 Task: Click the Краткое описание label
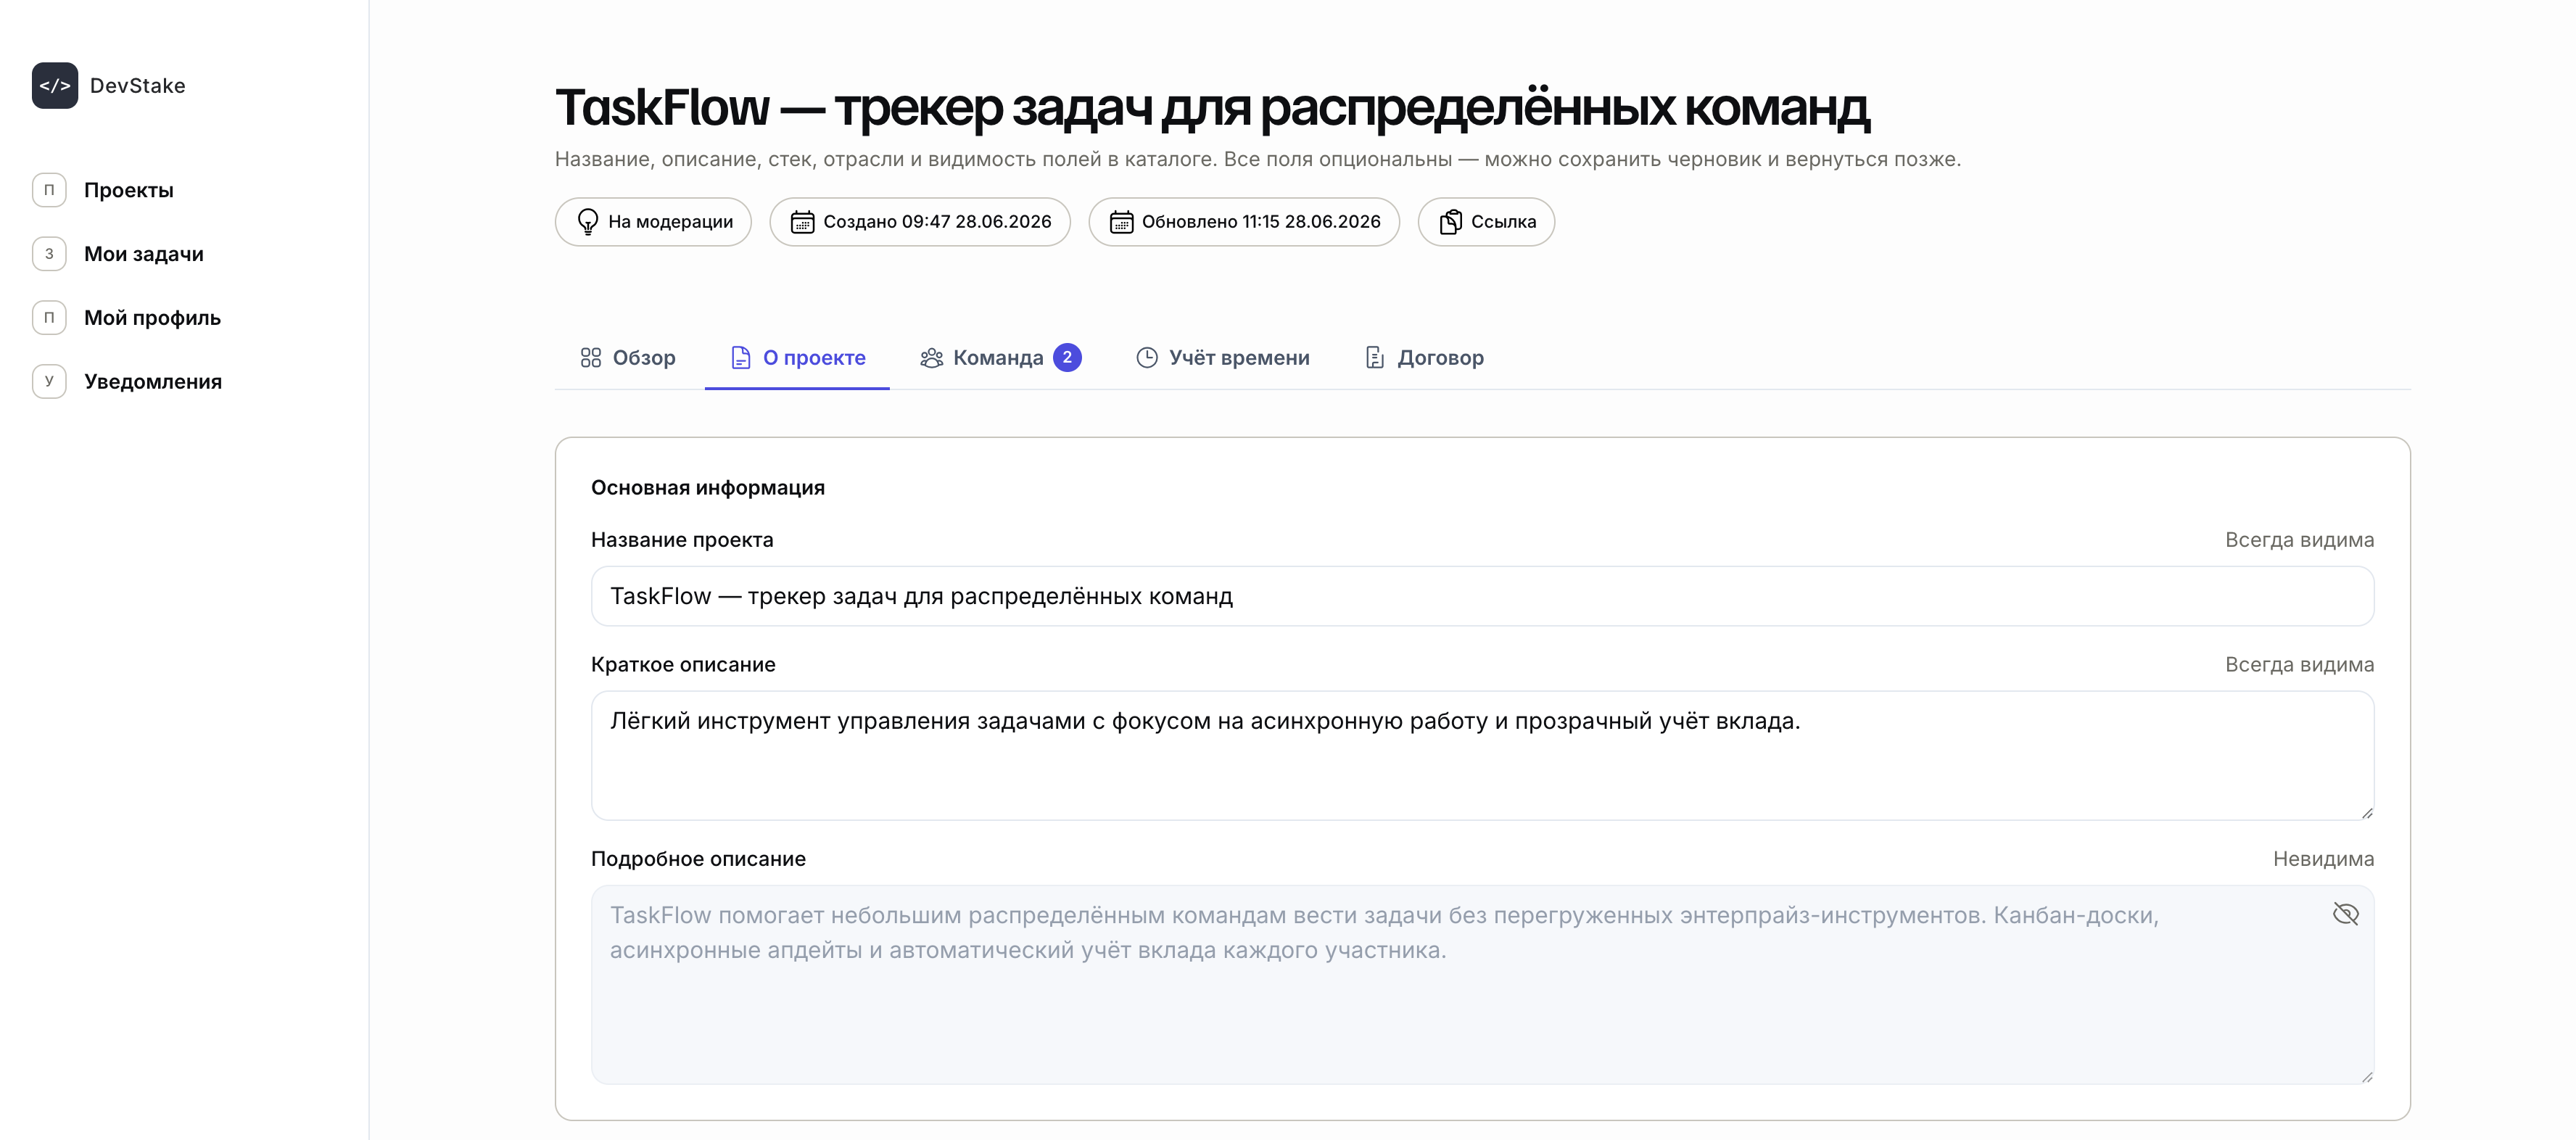683,665
